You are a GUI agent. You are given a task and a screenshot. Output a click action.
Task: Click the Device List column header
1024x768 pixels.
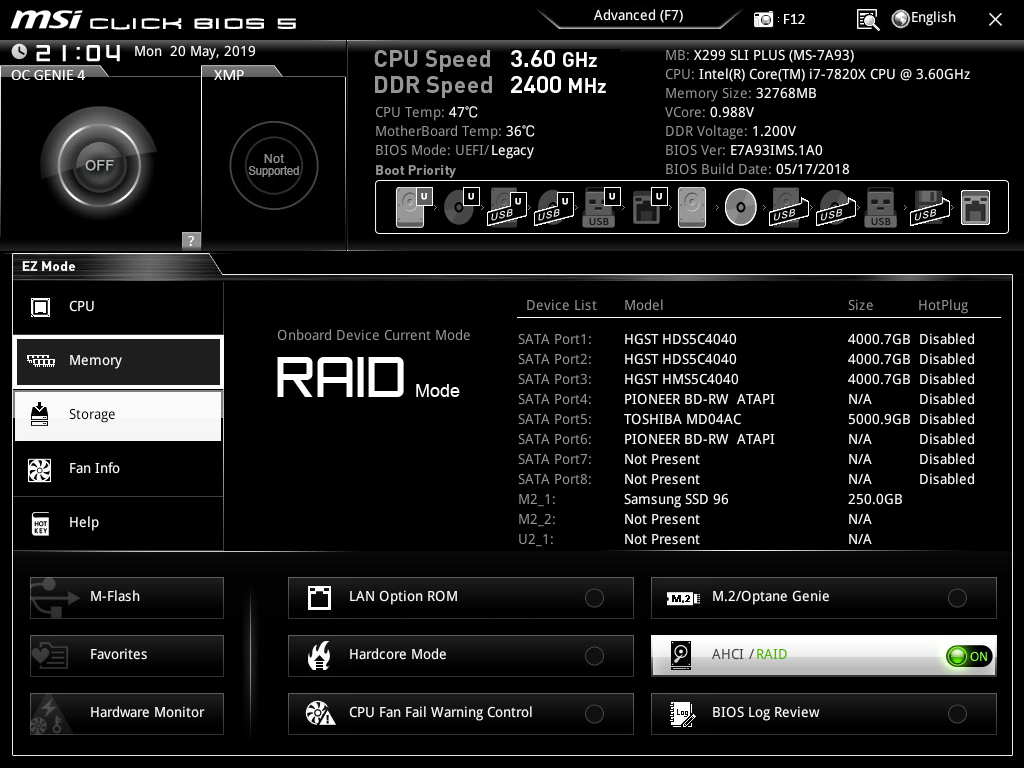561,305
